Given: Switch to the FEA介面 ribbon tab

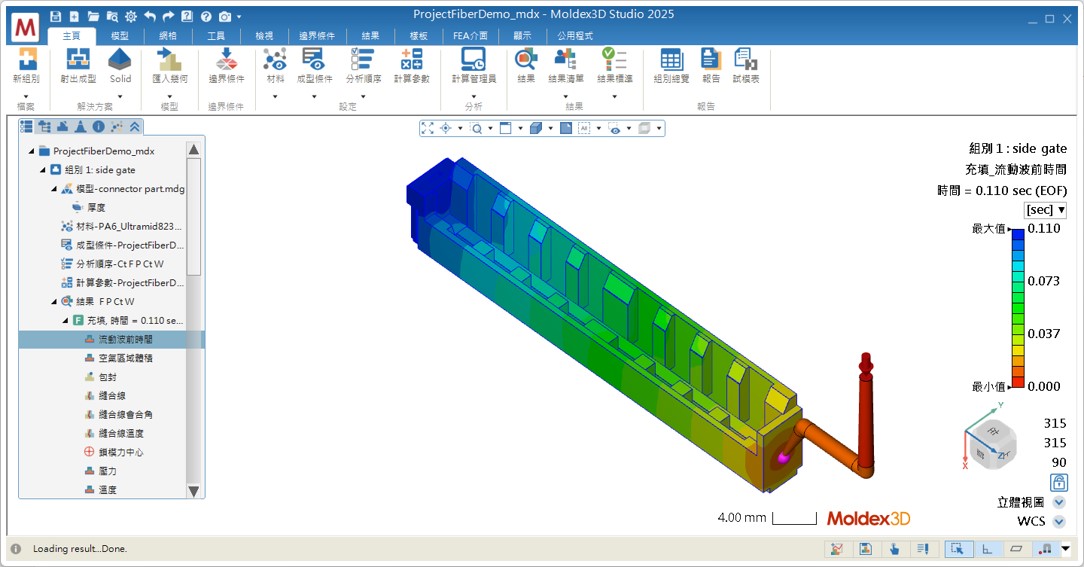Looking at the screenshot, I should point(470,35).
